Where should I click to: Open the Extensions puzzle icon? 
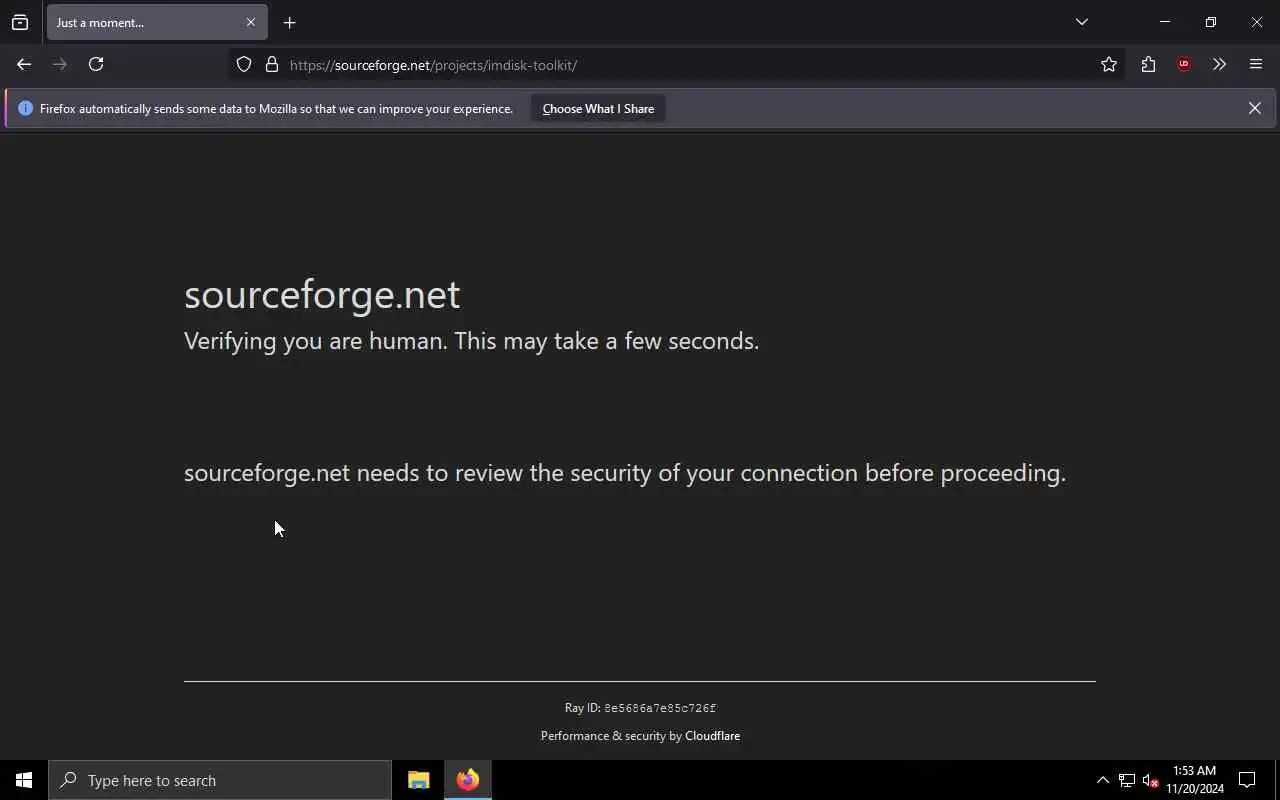pos(1148,64)
